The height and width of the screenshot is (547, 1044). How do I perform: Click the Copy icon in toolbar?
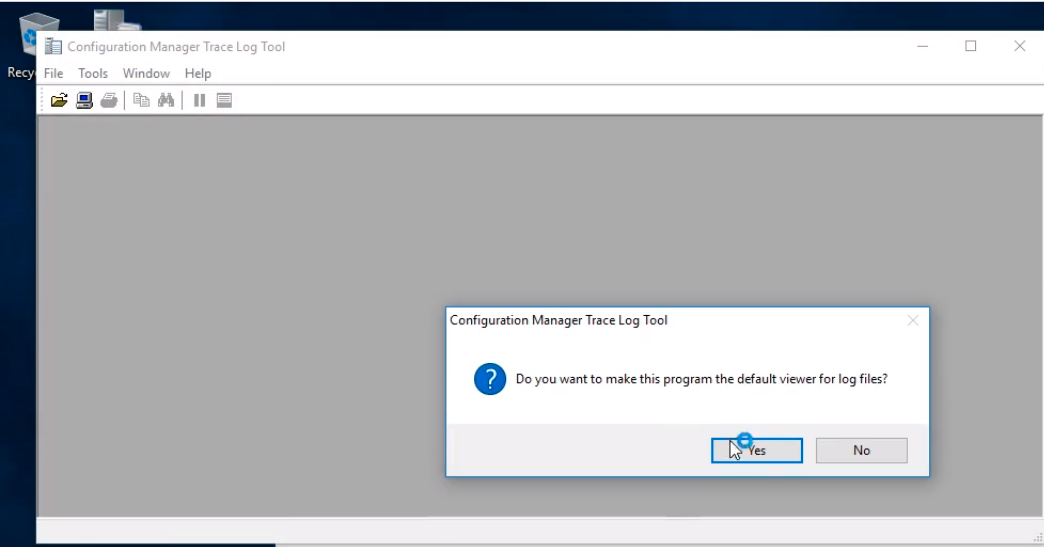tap(141, 100)
